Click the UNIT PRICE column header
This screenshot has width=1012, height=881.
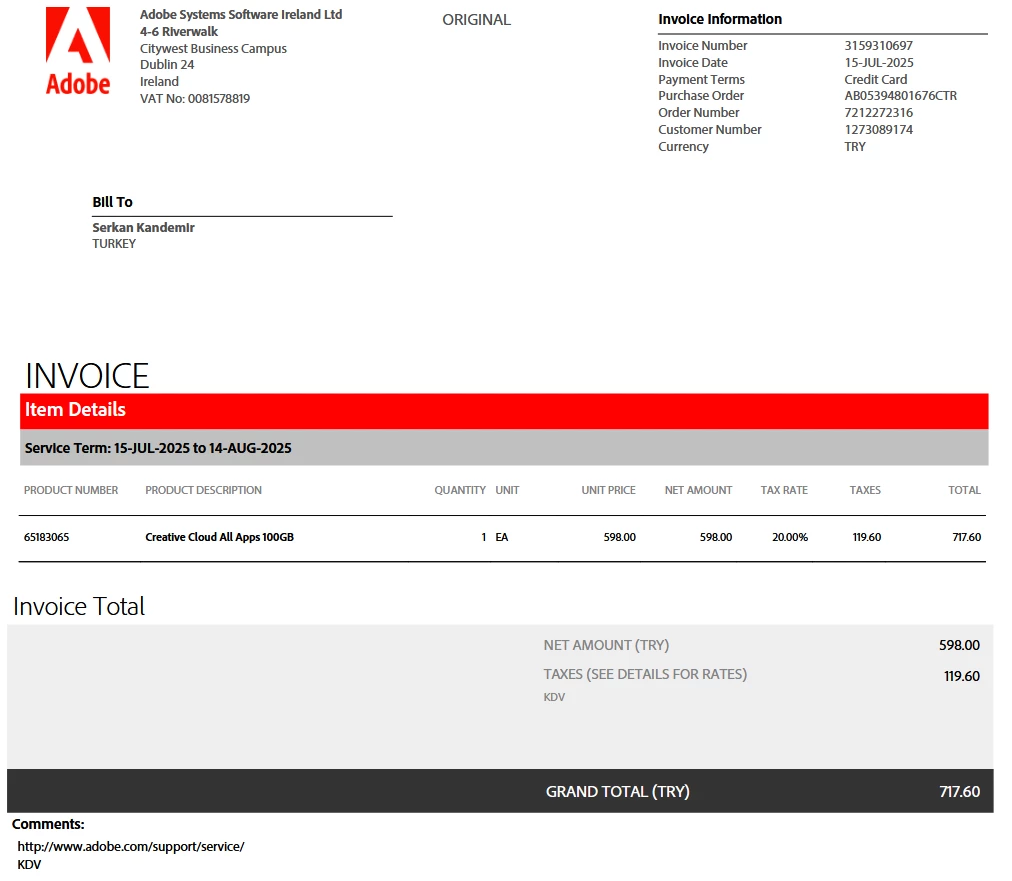click(x=608, y=490)
